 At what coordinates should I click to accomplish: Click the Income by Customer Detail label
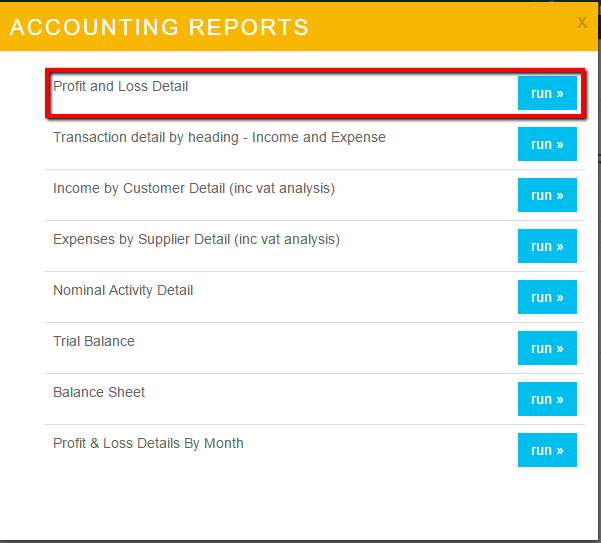[x=193, y=189]
